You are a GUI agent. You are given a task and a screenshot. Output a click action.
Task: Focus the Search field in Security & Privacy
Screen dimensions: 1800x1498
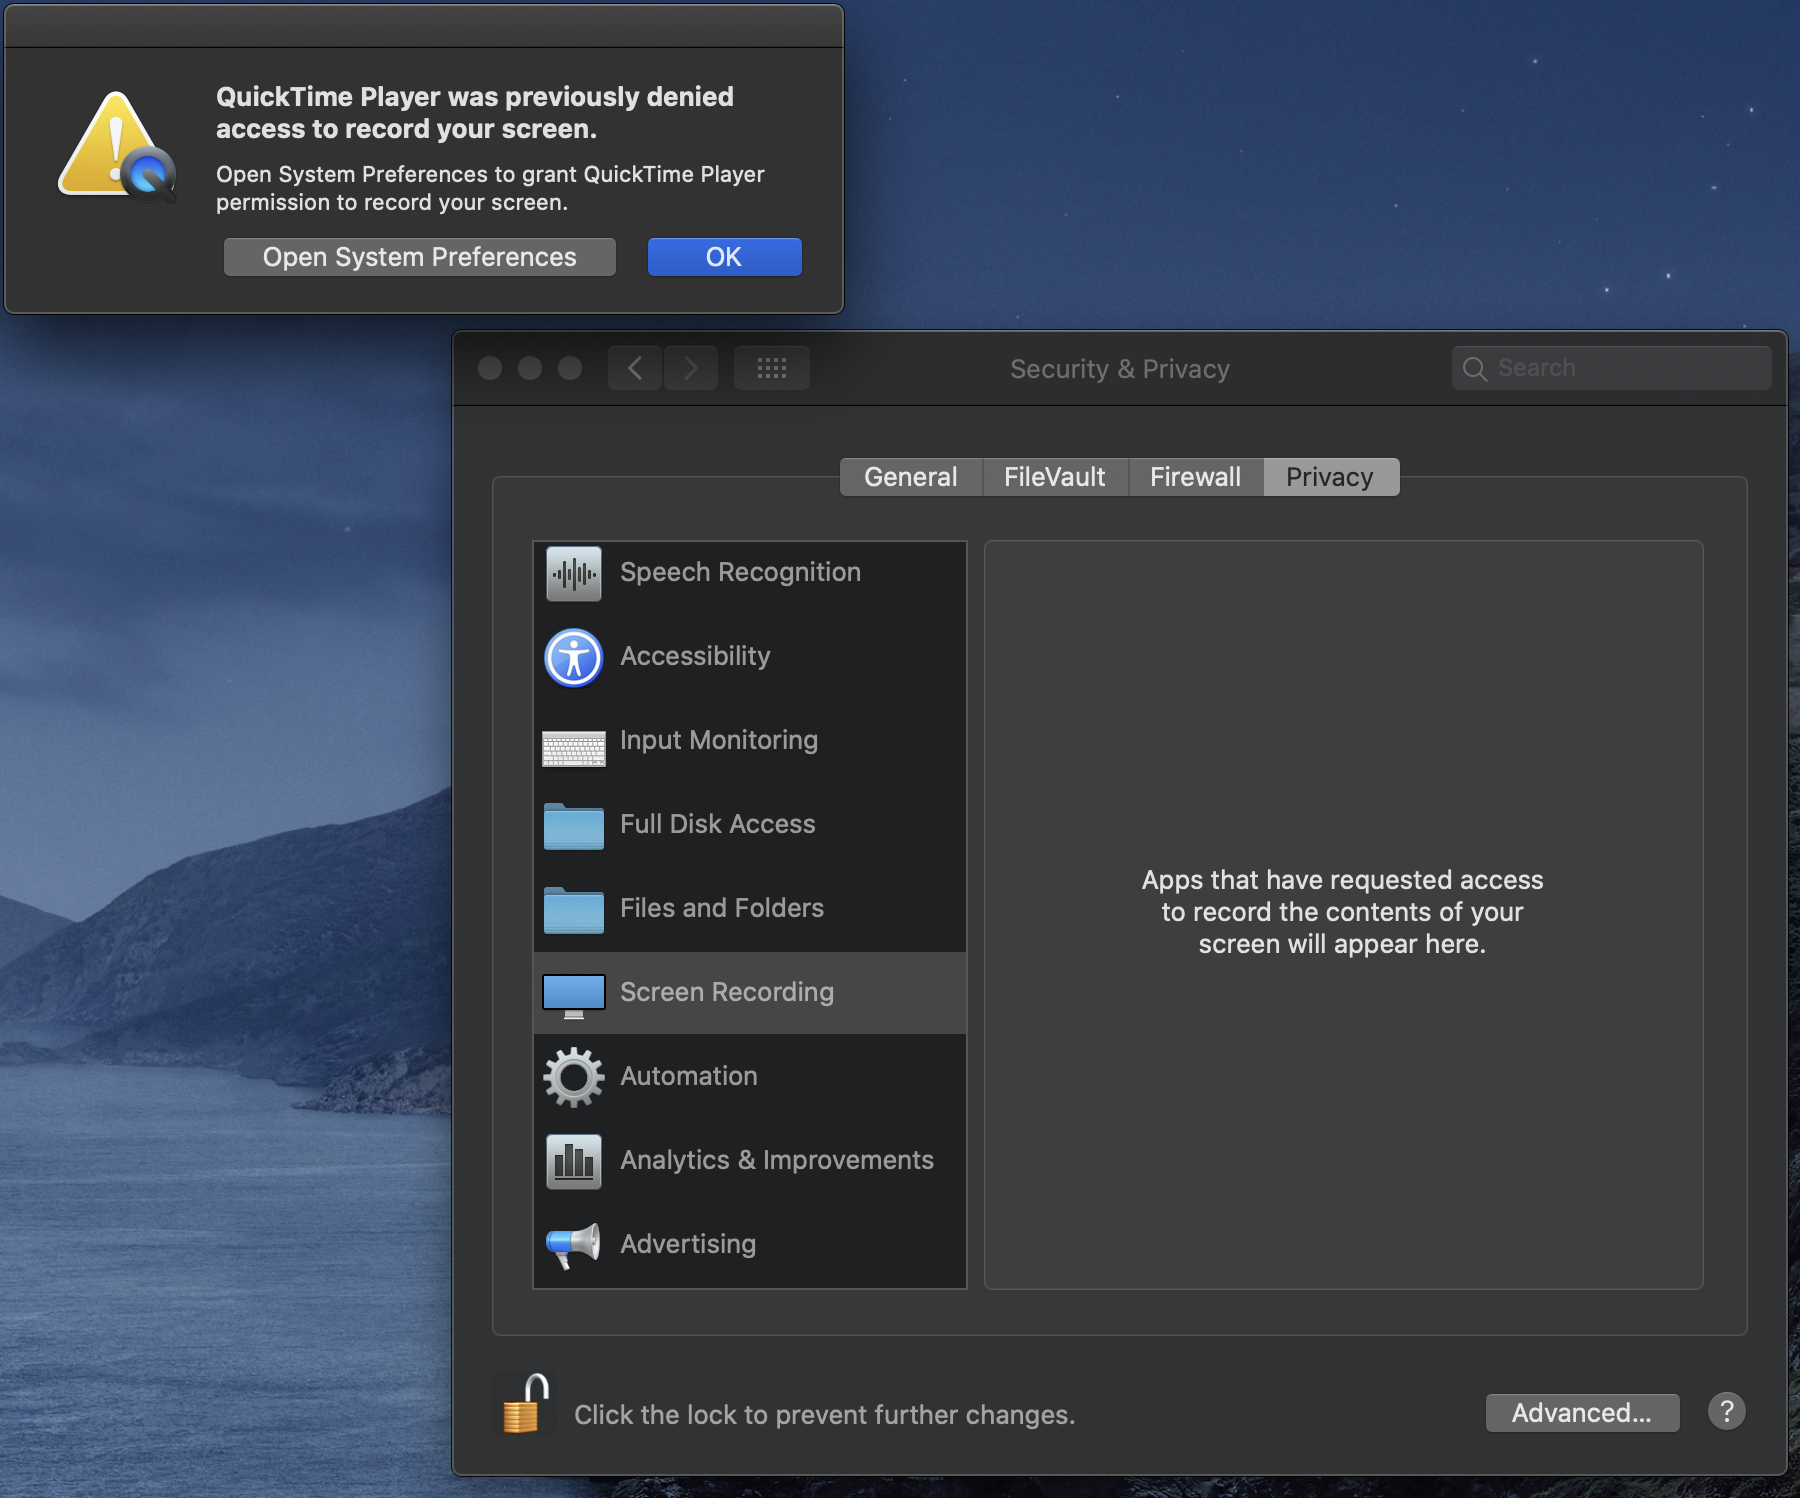pos(1612,368)
